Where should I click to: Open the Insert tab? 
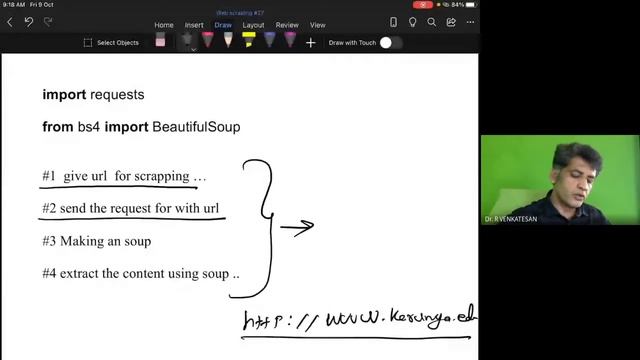coord(194,25)
